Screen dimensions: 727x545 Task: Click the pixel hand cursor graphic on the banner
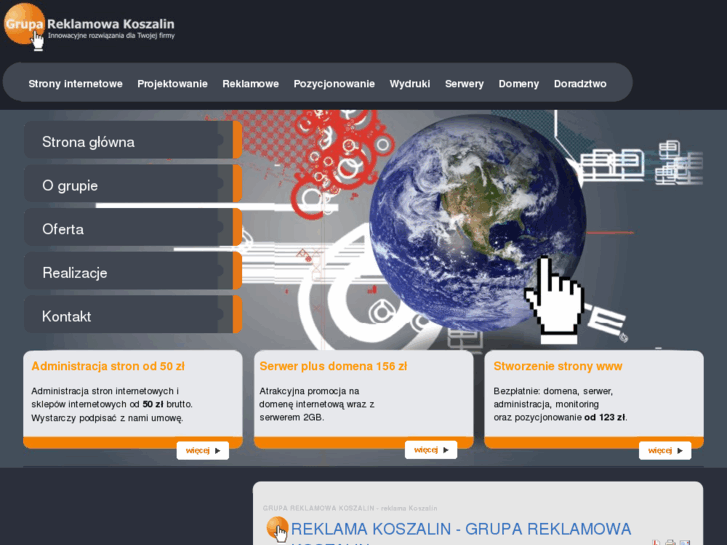(554, 299)
